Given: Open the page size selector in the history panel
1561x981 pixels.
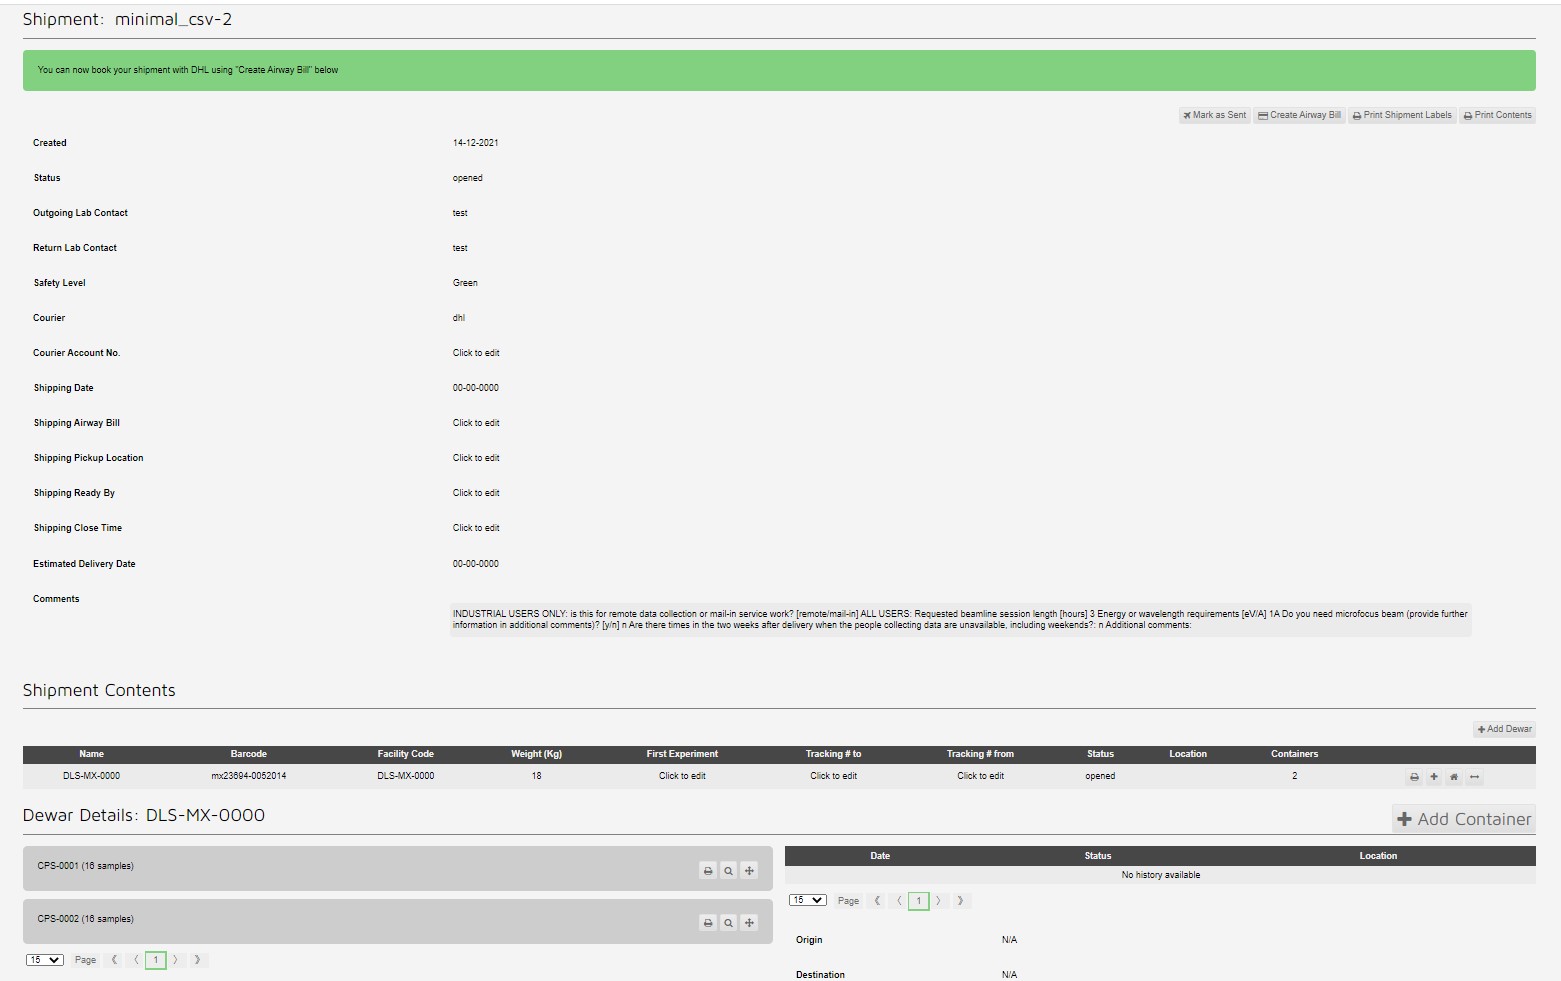Looking at the screenshot, I should click(807, 900).
